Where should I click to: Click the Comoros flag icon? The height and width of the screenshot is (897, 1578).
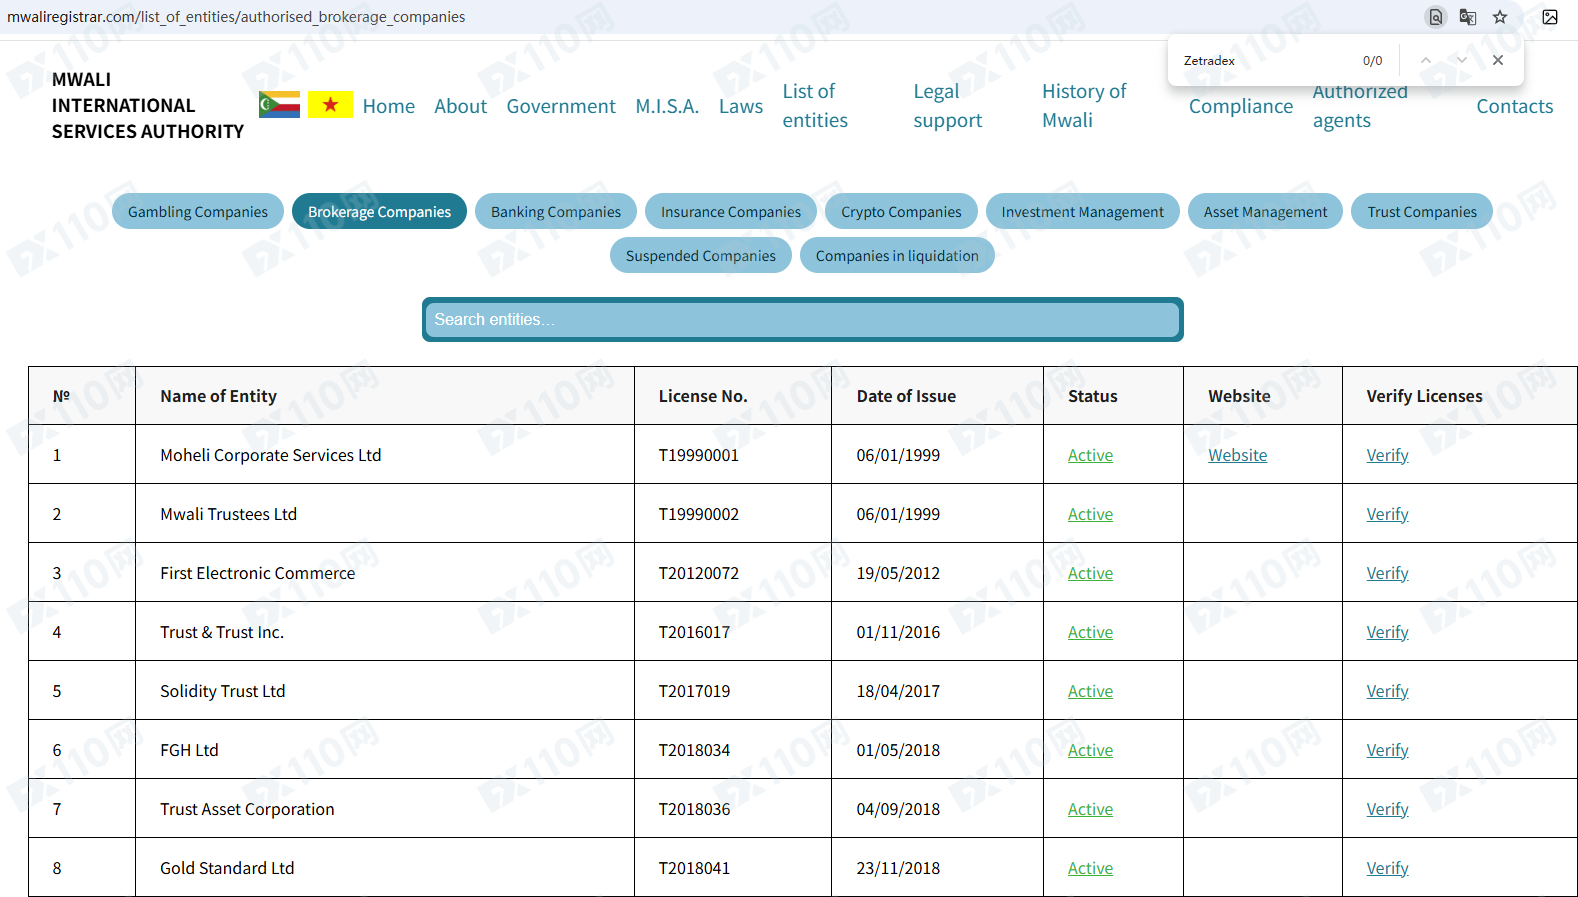click(x=279, y=104)
